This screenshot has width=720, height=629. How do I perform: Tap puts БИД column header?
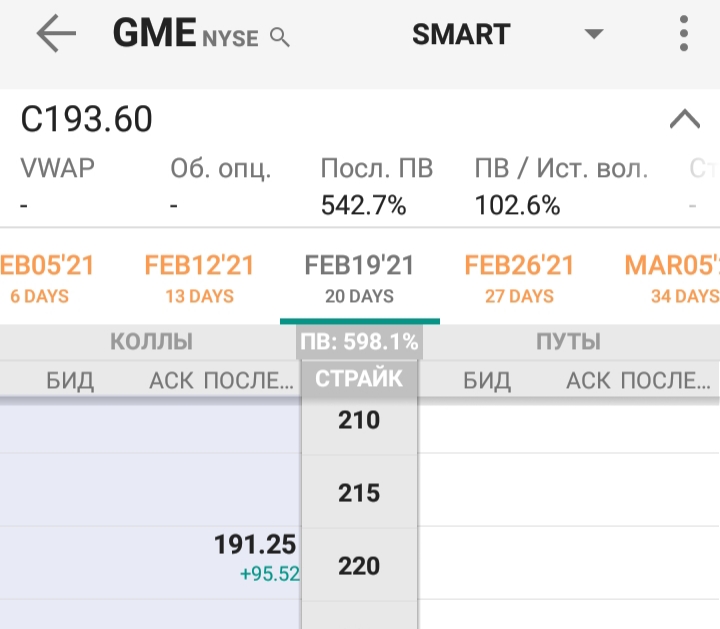point(487,381)
